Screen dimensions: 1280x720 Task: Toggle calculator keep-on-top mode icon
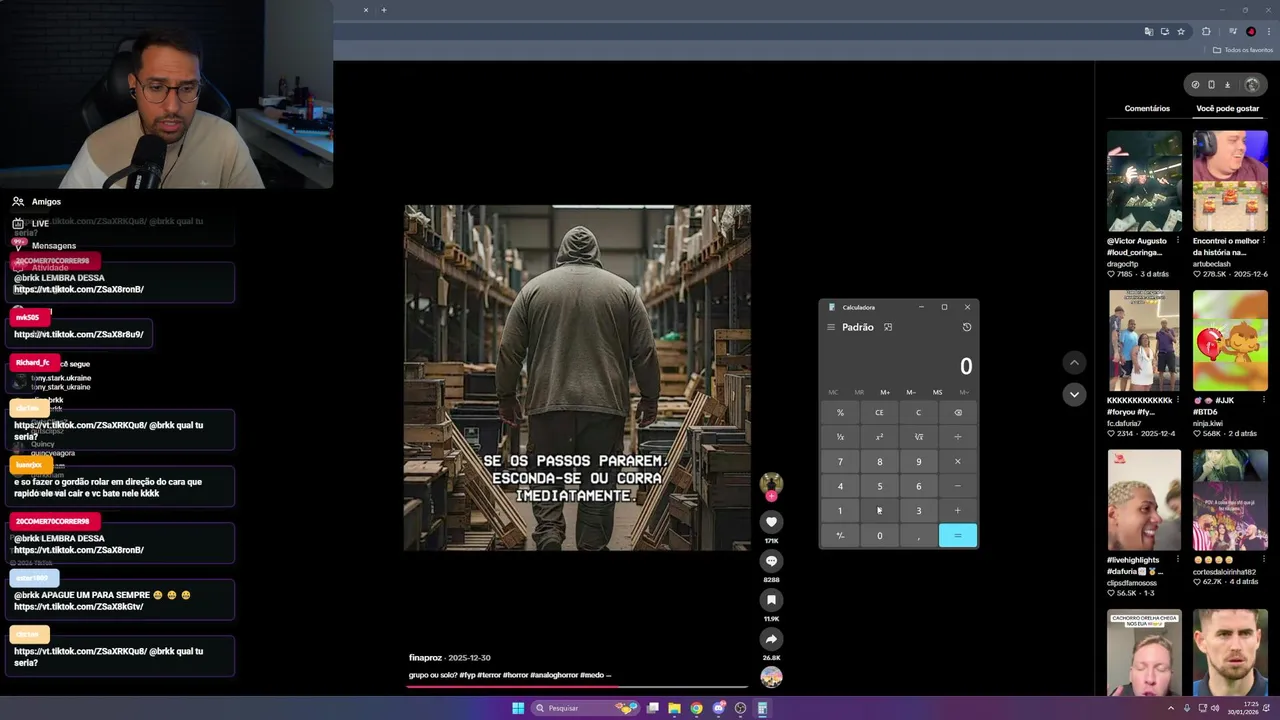pos(888,327)
